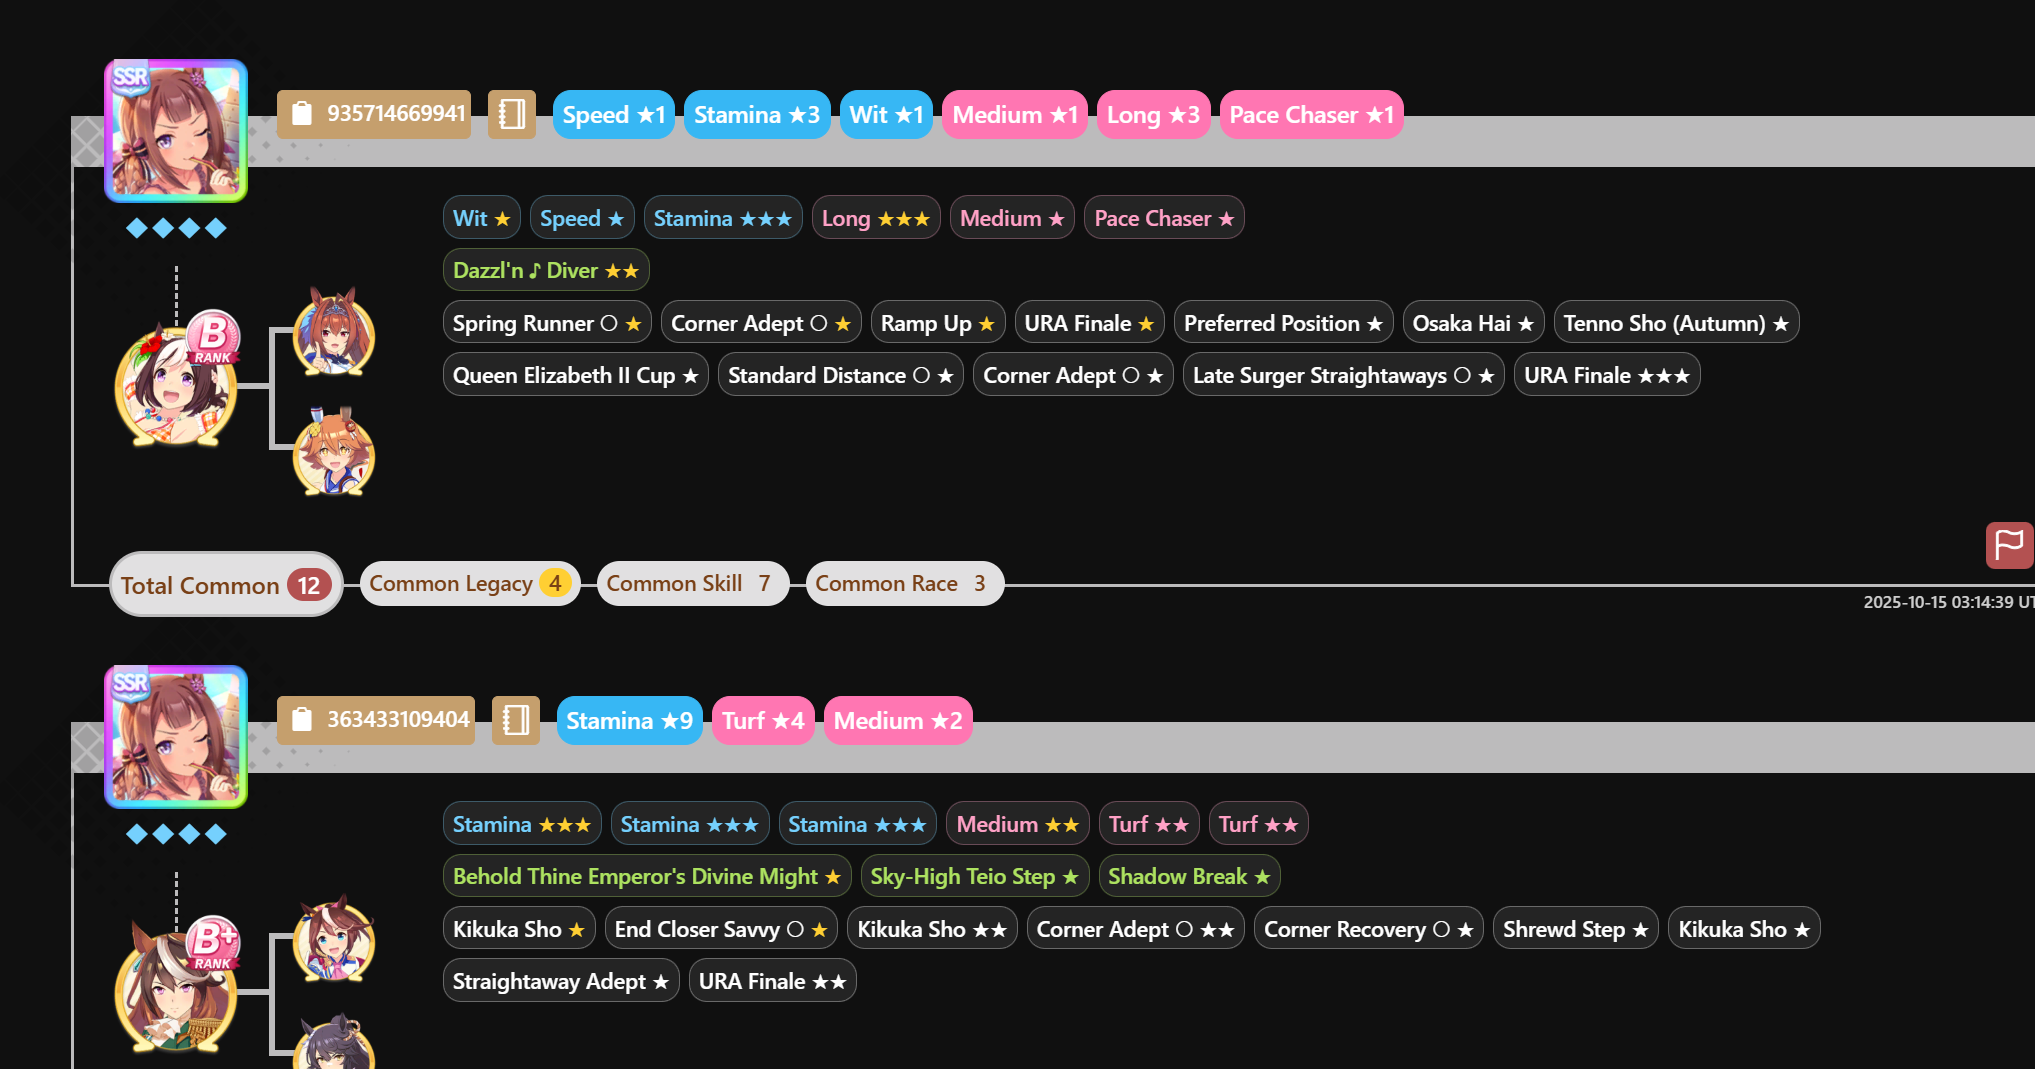Select the URA Finale ★★★ chip

pos(1607,375)
